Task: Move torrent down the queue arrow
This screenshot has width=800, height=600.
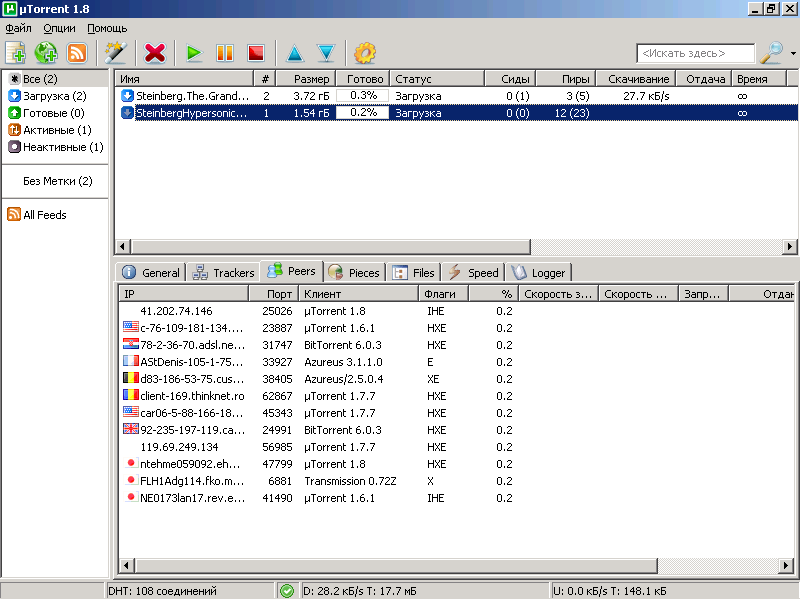Action: [x=326, y=53]
